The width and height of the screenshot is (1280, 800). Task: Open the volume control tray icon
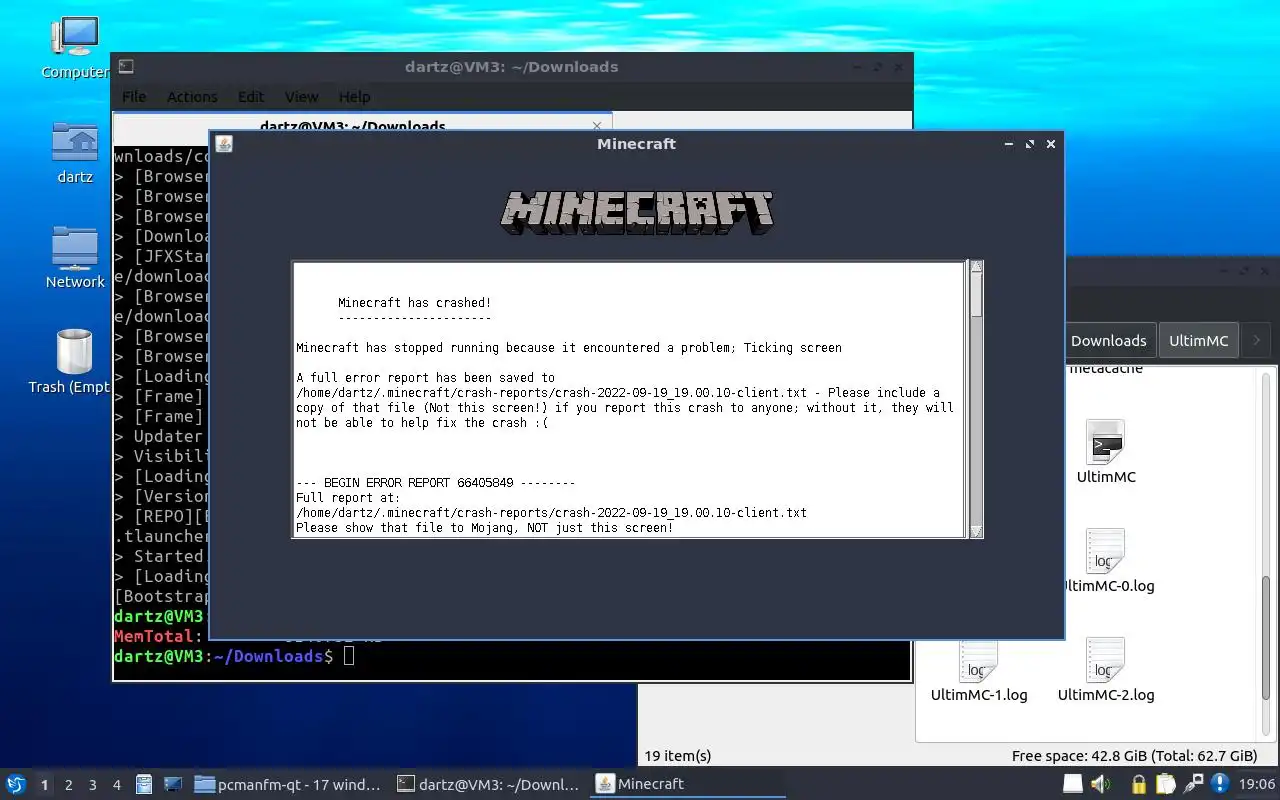click(1100, 784)
